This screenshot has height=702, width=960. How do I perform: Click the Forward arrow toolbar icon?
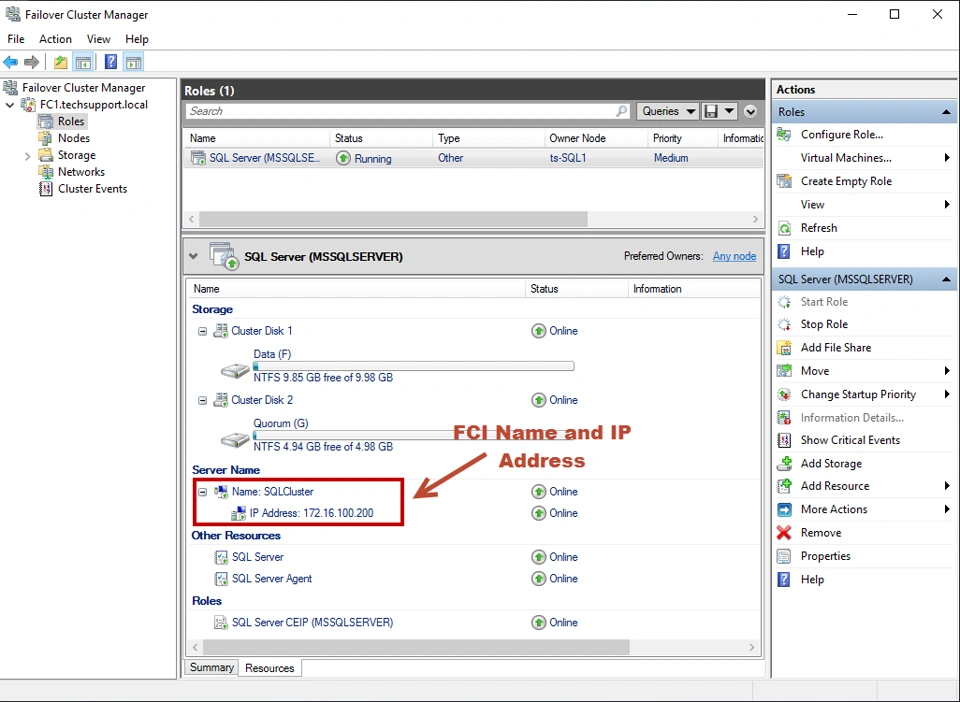(x=31, y=62)
